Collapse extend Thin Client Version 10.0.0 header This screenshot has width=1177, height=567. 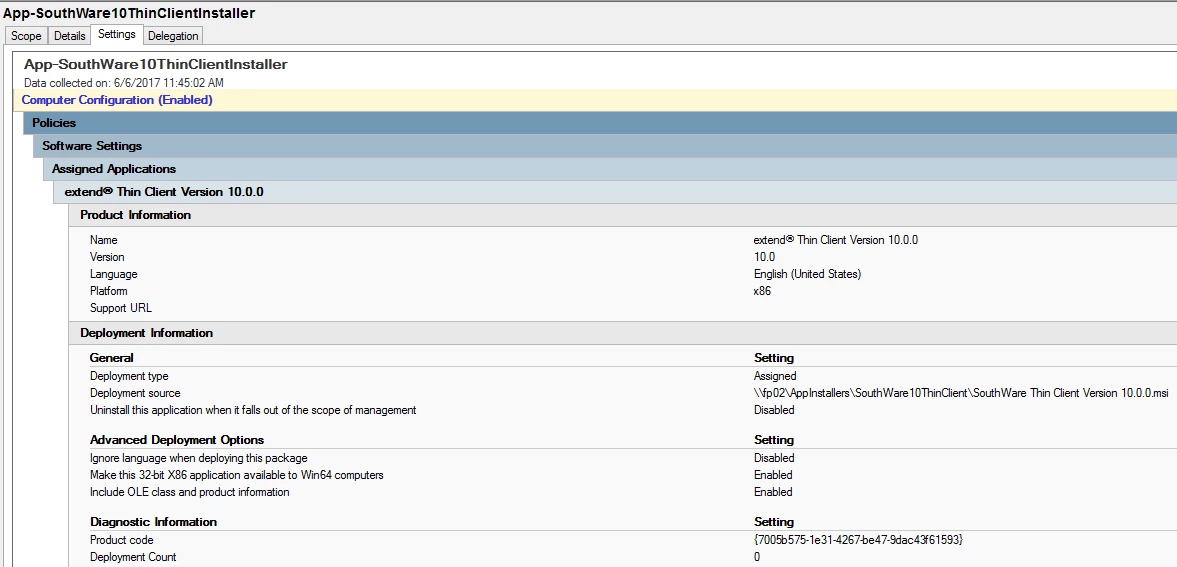pos(615,192)
